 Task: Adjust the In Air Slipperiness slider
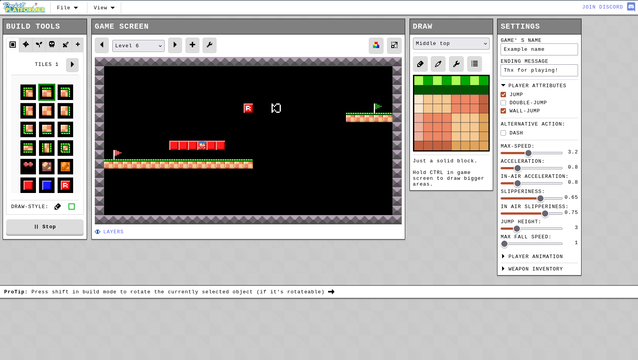(531, 213)
